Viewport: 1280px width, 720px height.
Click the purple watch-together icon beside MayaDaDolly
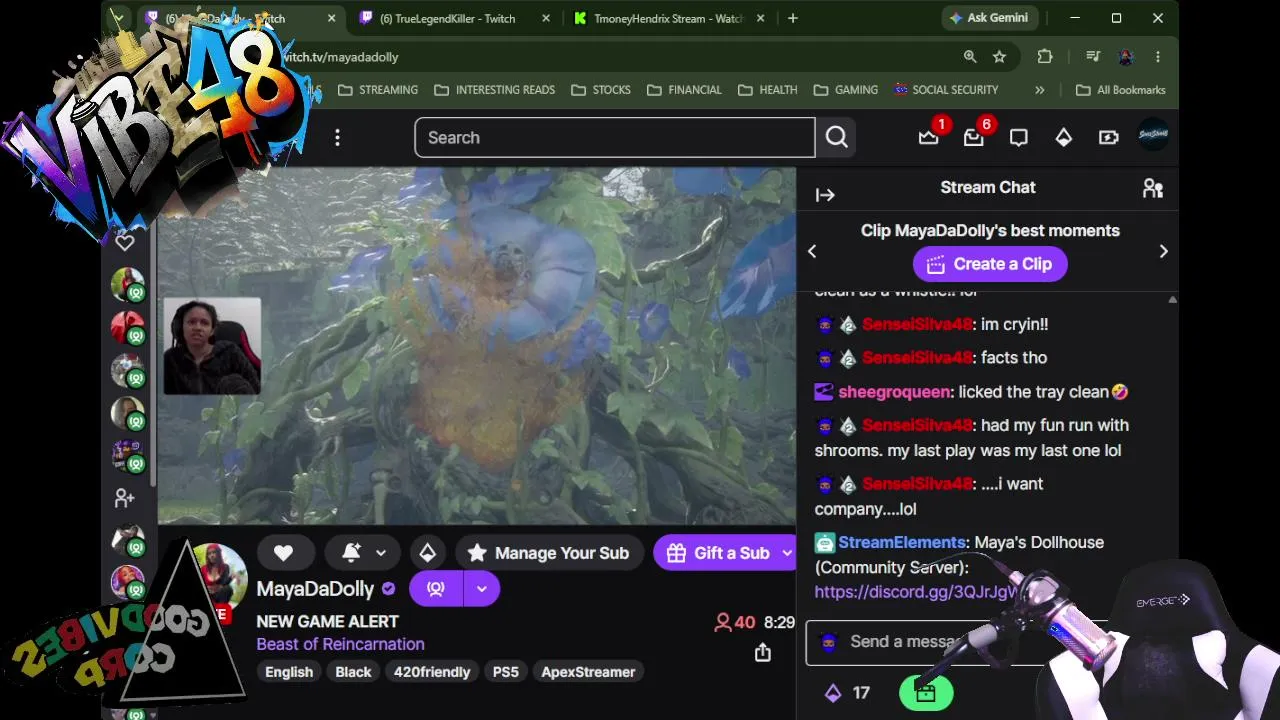click(436, 589)
